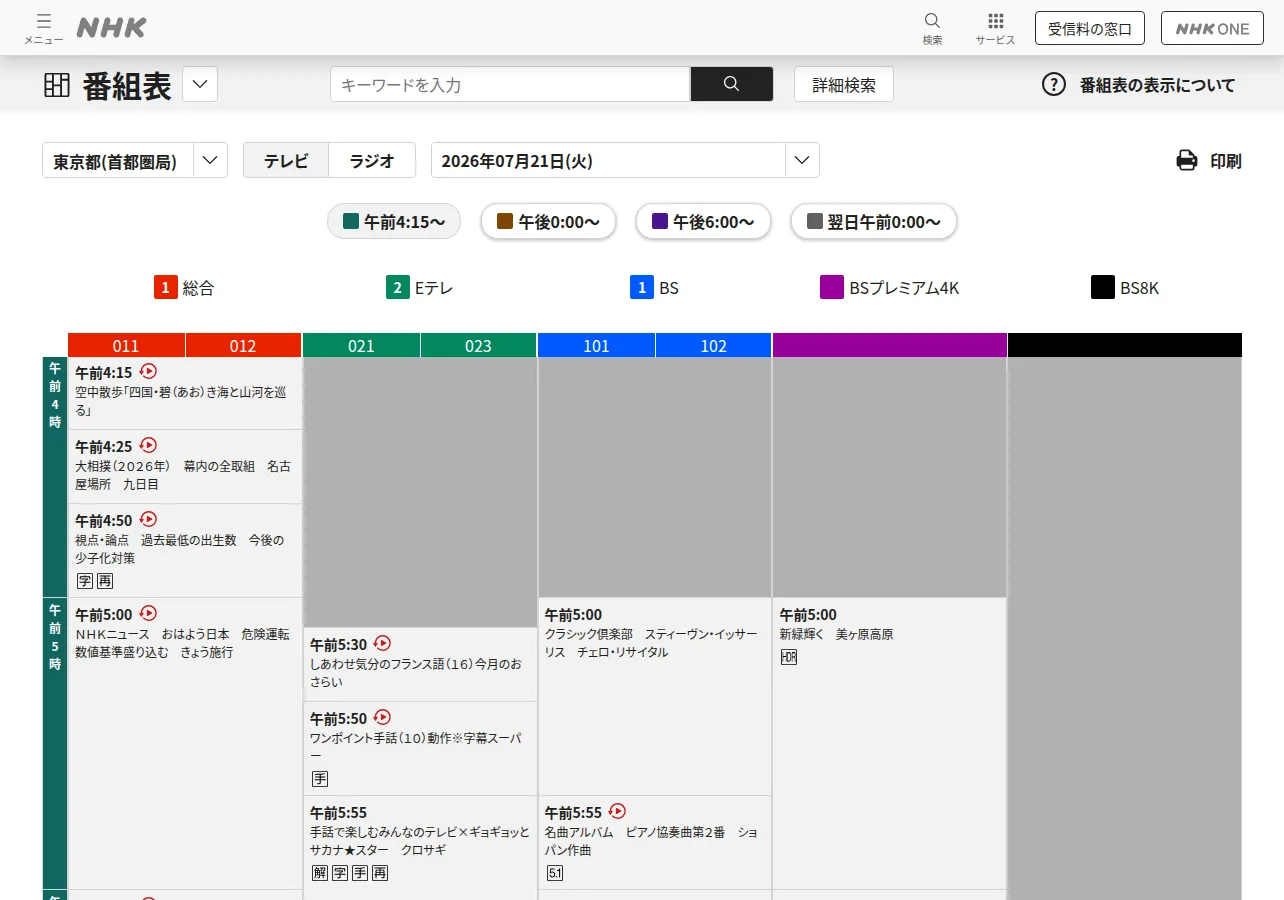Submit keyword search with magnifier button

pyautogui.click(x=731, y=84)
